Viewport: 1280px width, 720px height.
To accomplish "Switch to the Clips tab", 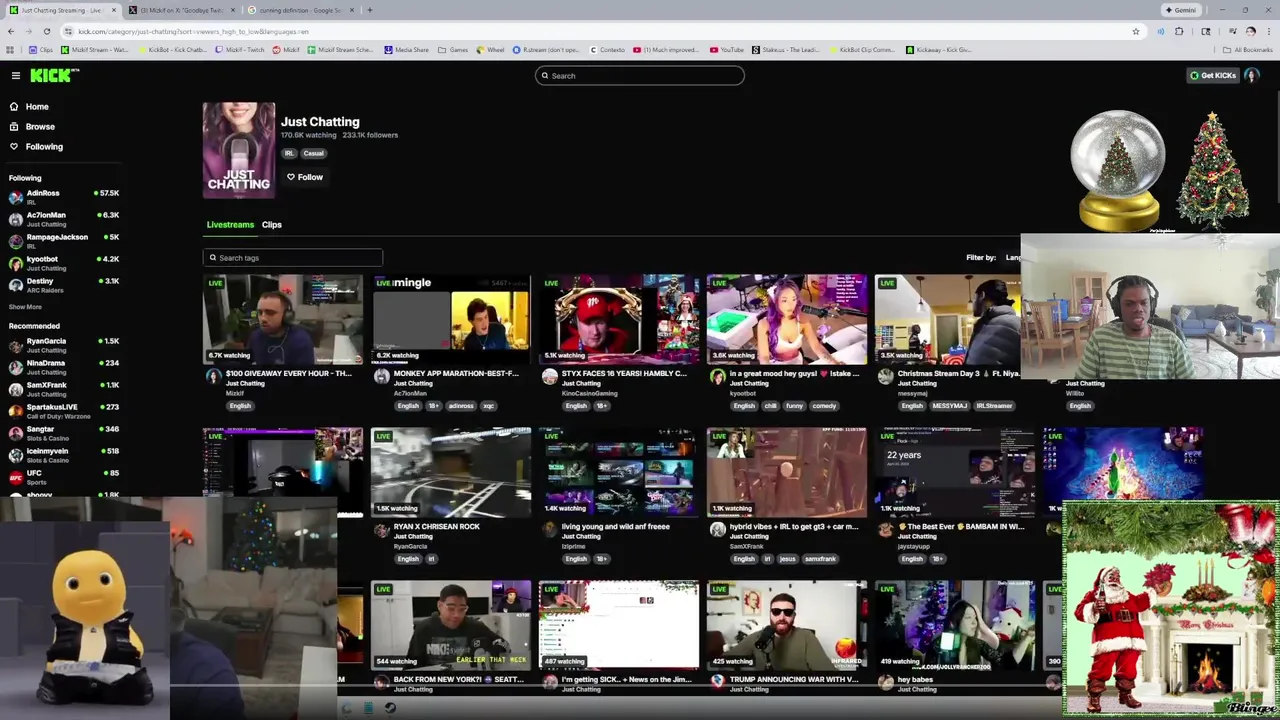I will (272, 224).
